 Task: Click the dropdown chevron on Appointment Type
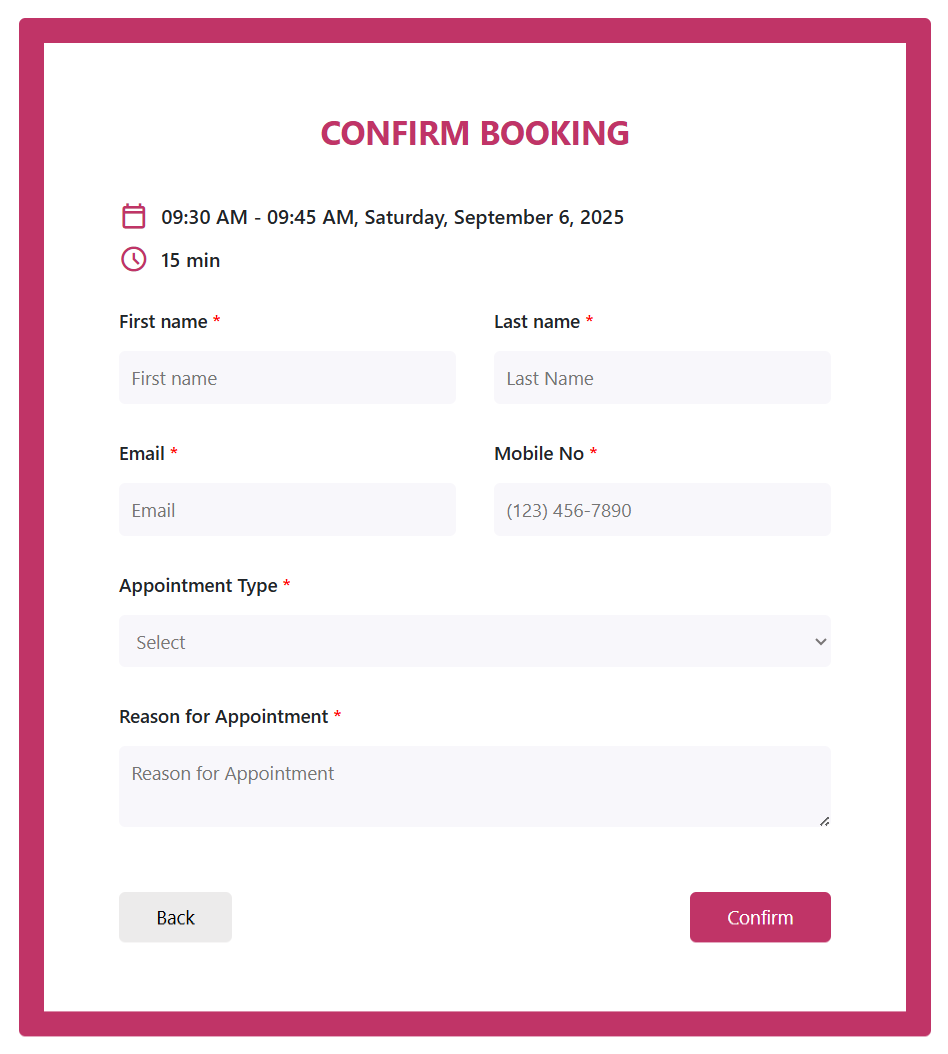point(820,641)
